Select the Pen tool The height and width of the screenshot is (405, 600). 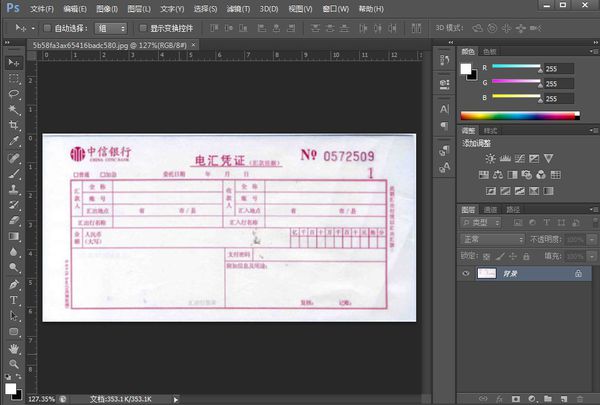click(14, 284)
